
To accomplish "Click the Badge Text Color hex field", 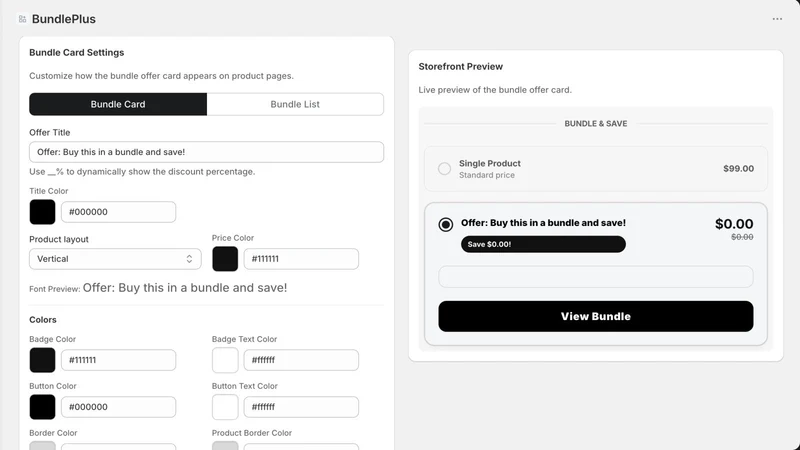I will [301, 360].
